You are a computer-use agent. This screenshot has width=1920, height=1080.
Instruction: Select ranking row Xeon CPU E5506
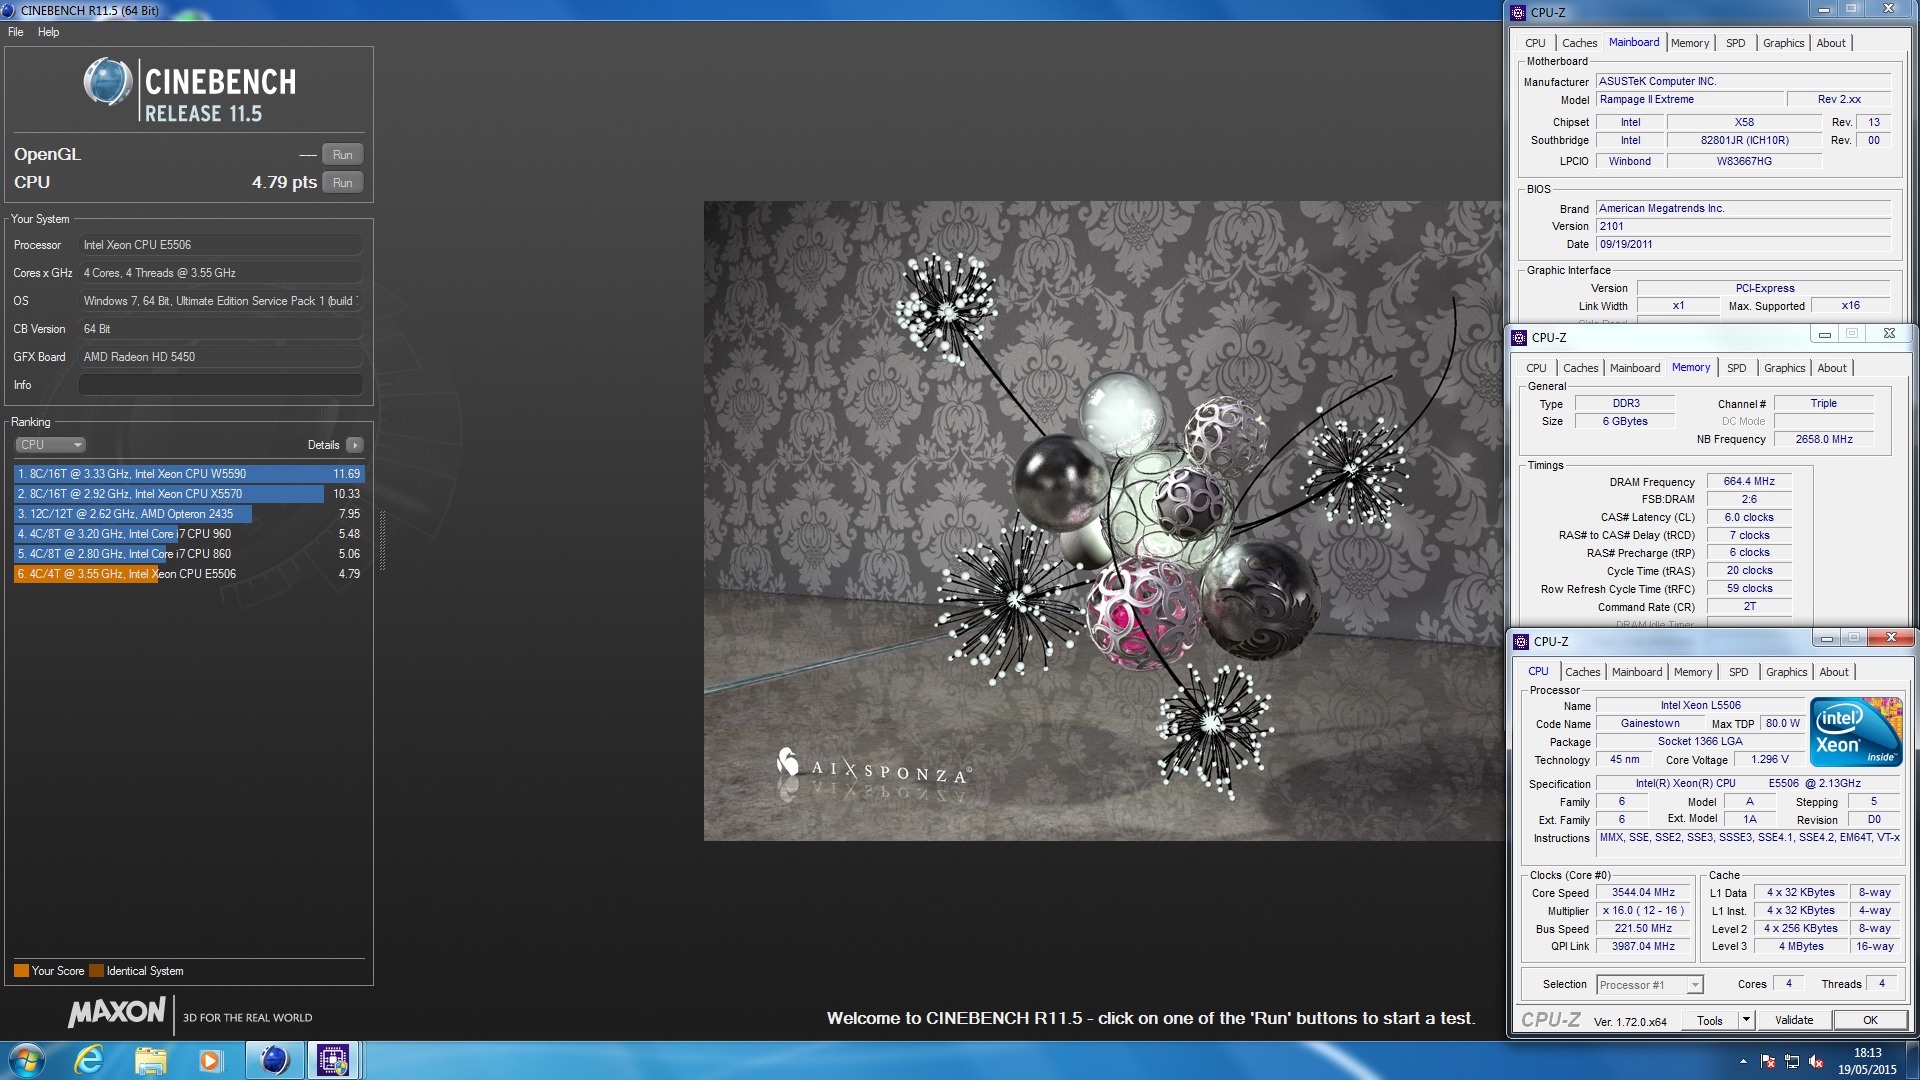point(189,574)
